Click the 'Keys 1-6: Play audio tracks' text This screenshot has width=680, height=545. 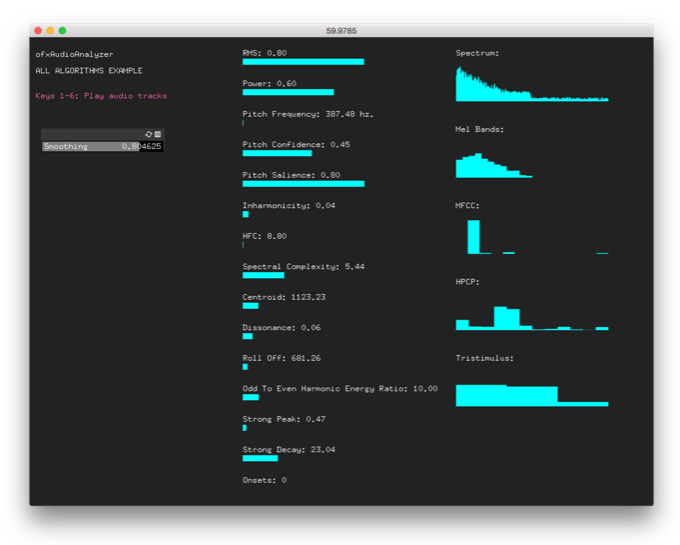pyautogui.click(x=101, y=96)
